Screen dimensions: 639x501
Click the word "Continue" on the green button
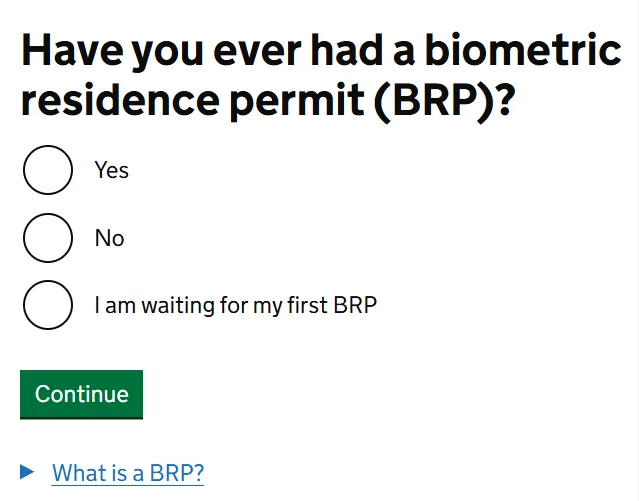point(81,394)
